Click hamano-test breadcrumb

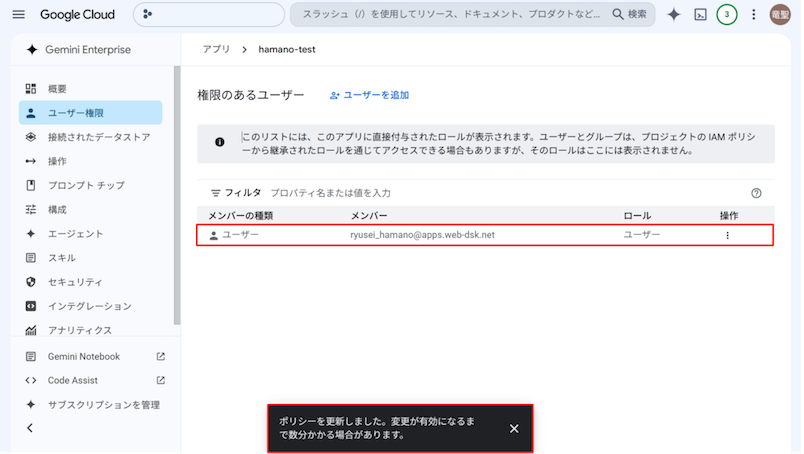(287, 49)
